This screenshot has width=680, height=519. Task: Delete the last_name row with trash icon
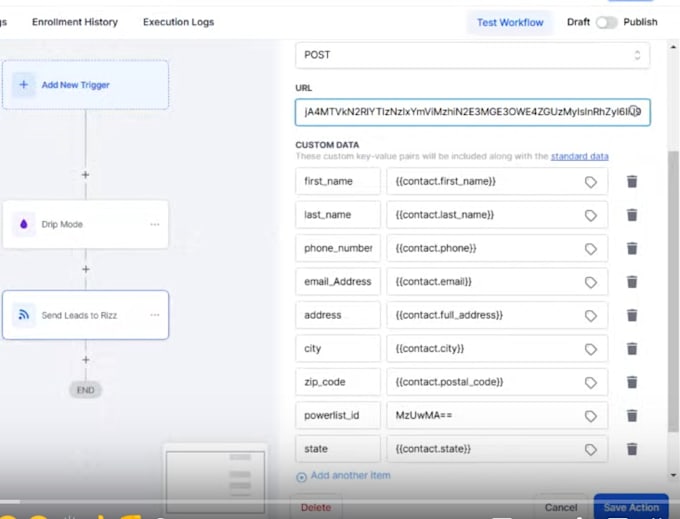click(632, 215)
